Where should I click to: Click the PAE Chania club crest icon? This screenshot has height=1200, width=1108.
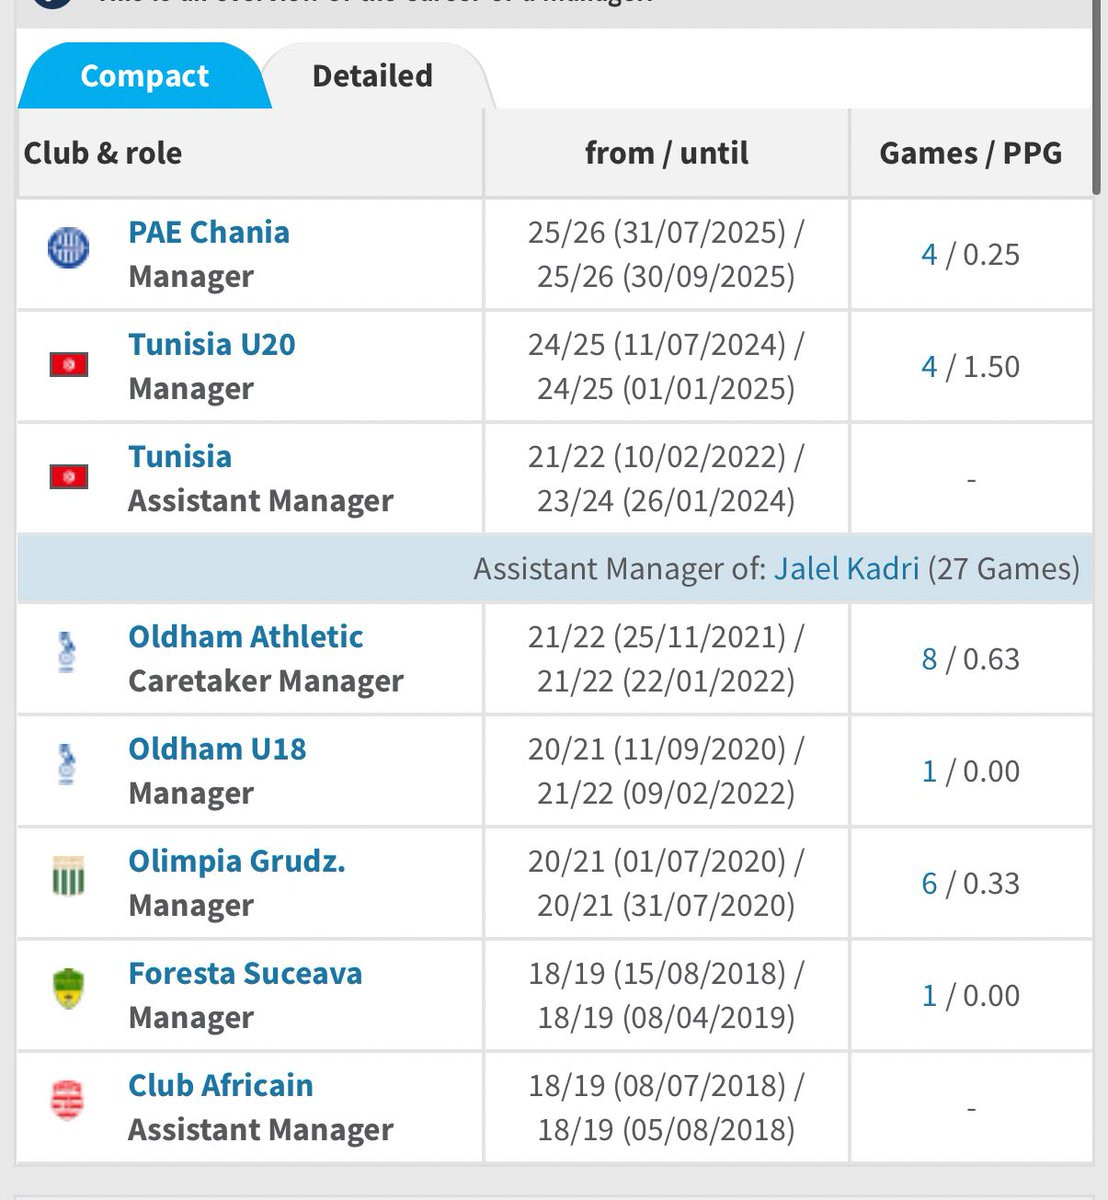(x=68, y=247)
